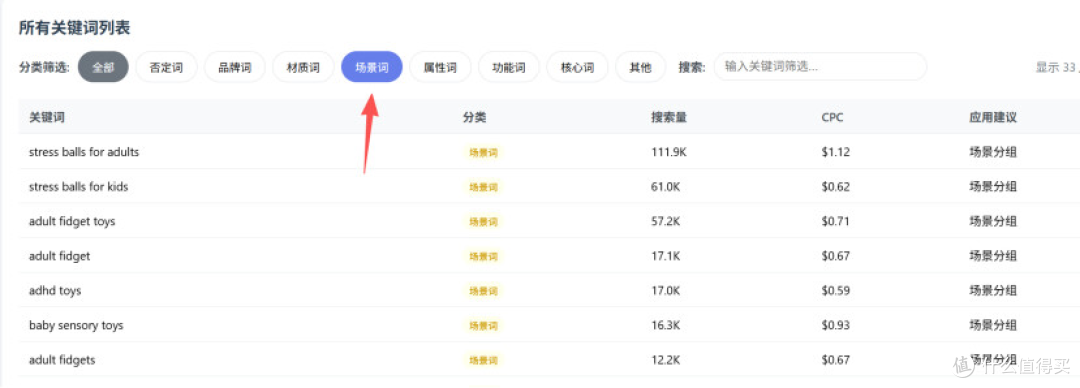
Task: Click the $1.12 CPC value
Action: click(x=835, y=152)
